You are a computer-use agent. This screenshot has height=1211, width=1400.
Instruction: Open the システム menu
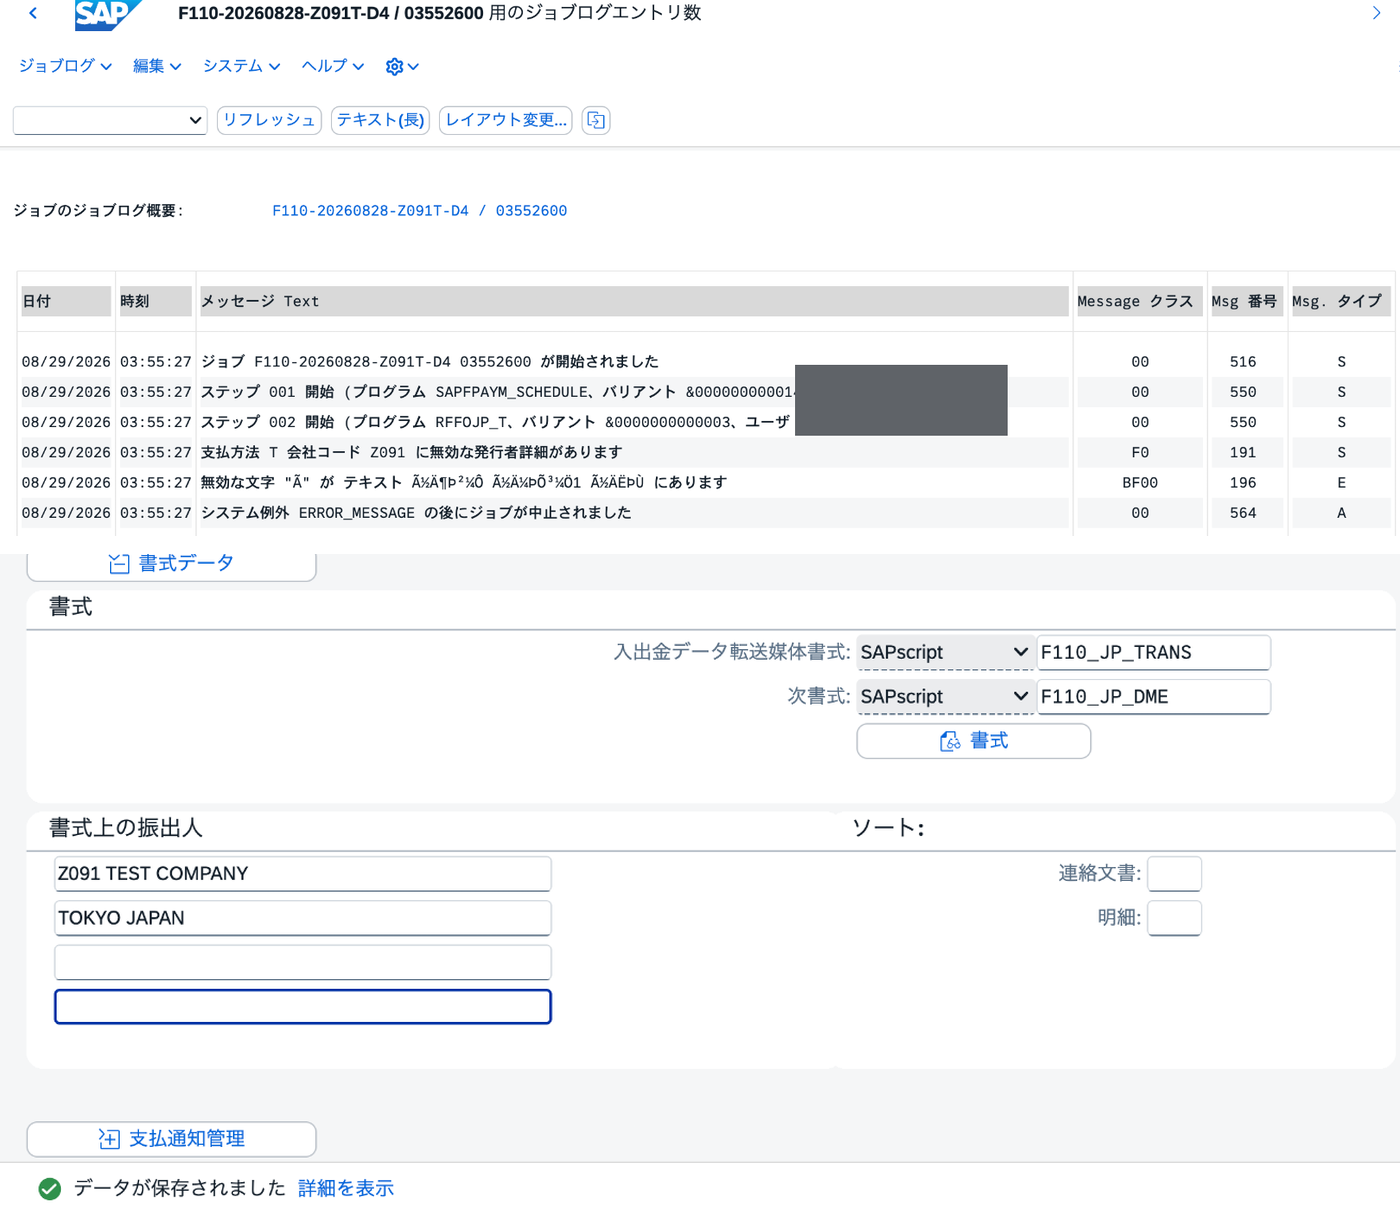[241, 66]
